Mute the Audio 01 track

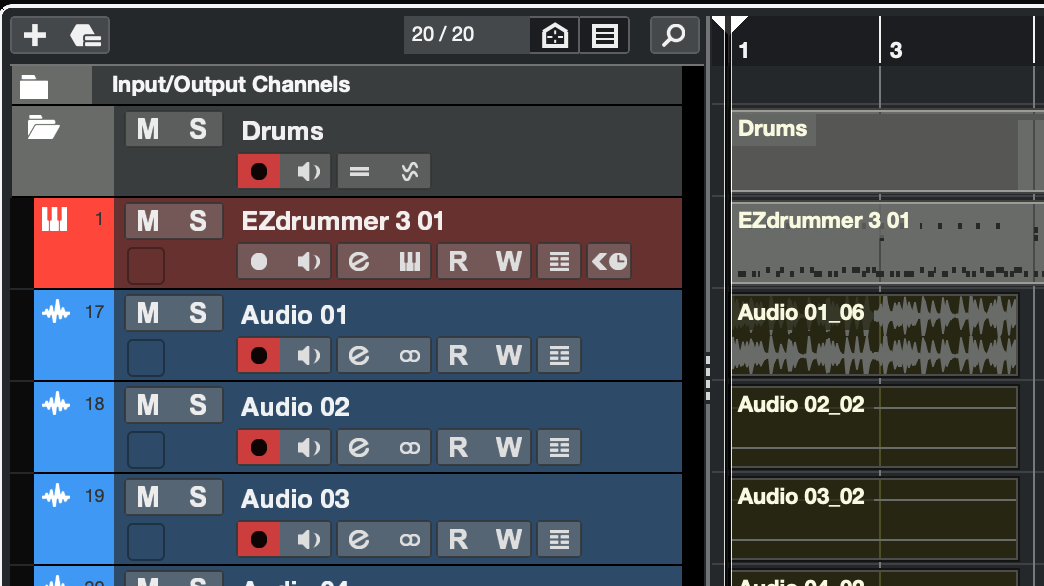[148, 314]
